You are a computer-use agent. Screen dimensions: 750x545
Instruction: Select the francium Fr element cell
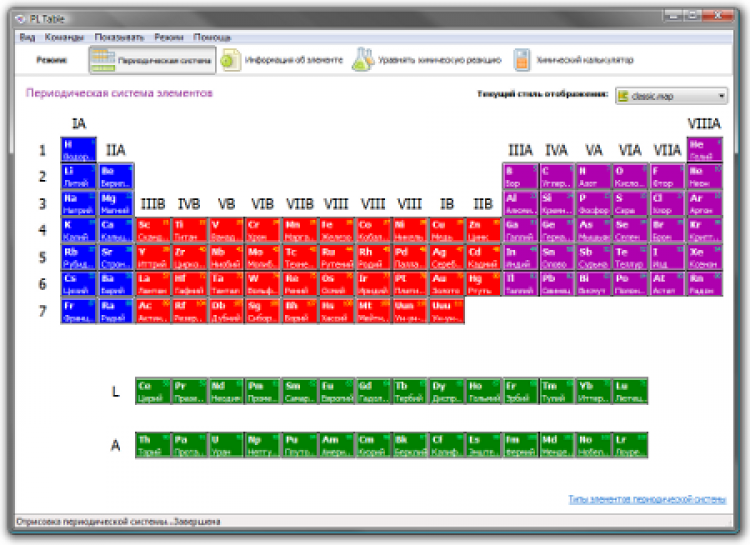(78, 311)
